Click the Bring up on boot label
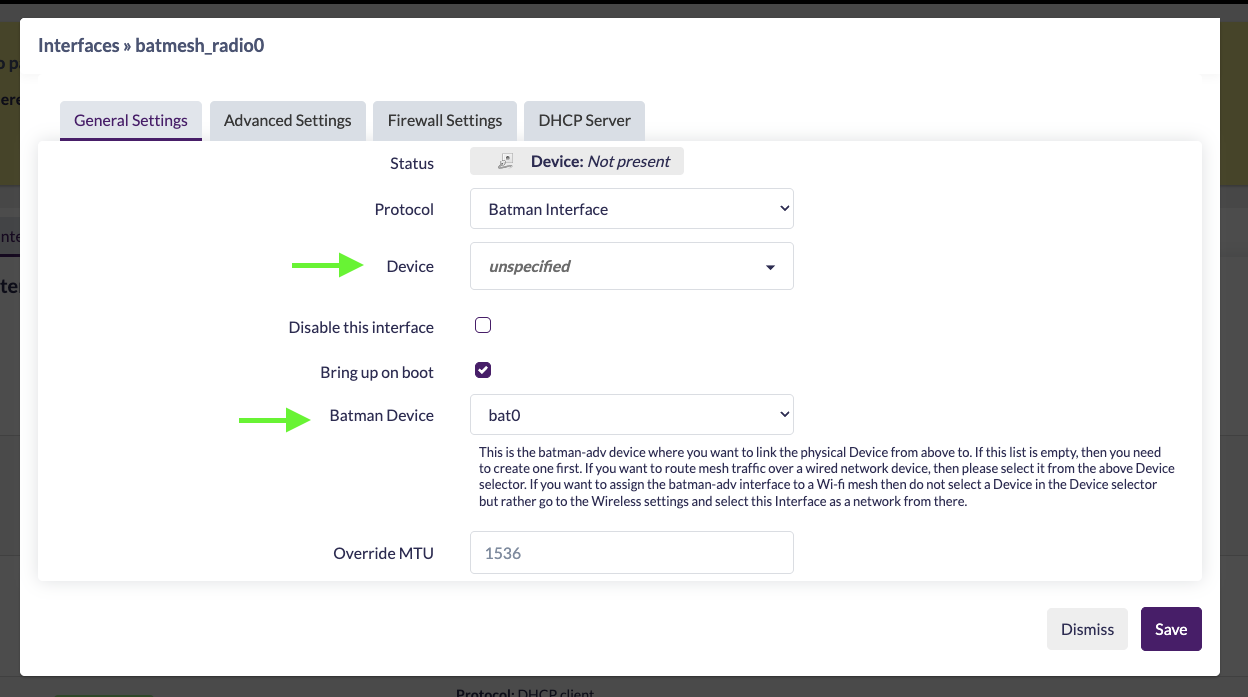Image resolution: width=1248 pixels, height=697 pixels. pyautogui.click(x=377, y=372)
